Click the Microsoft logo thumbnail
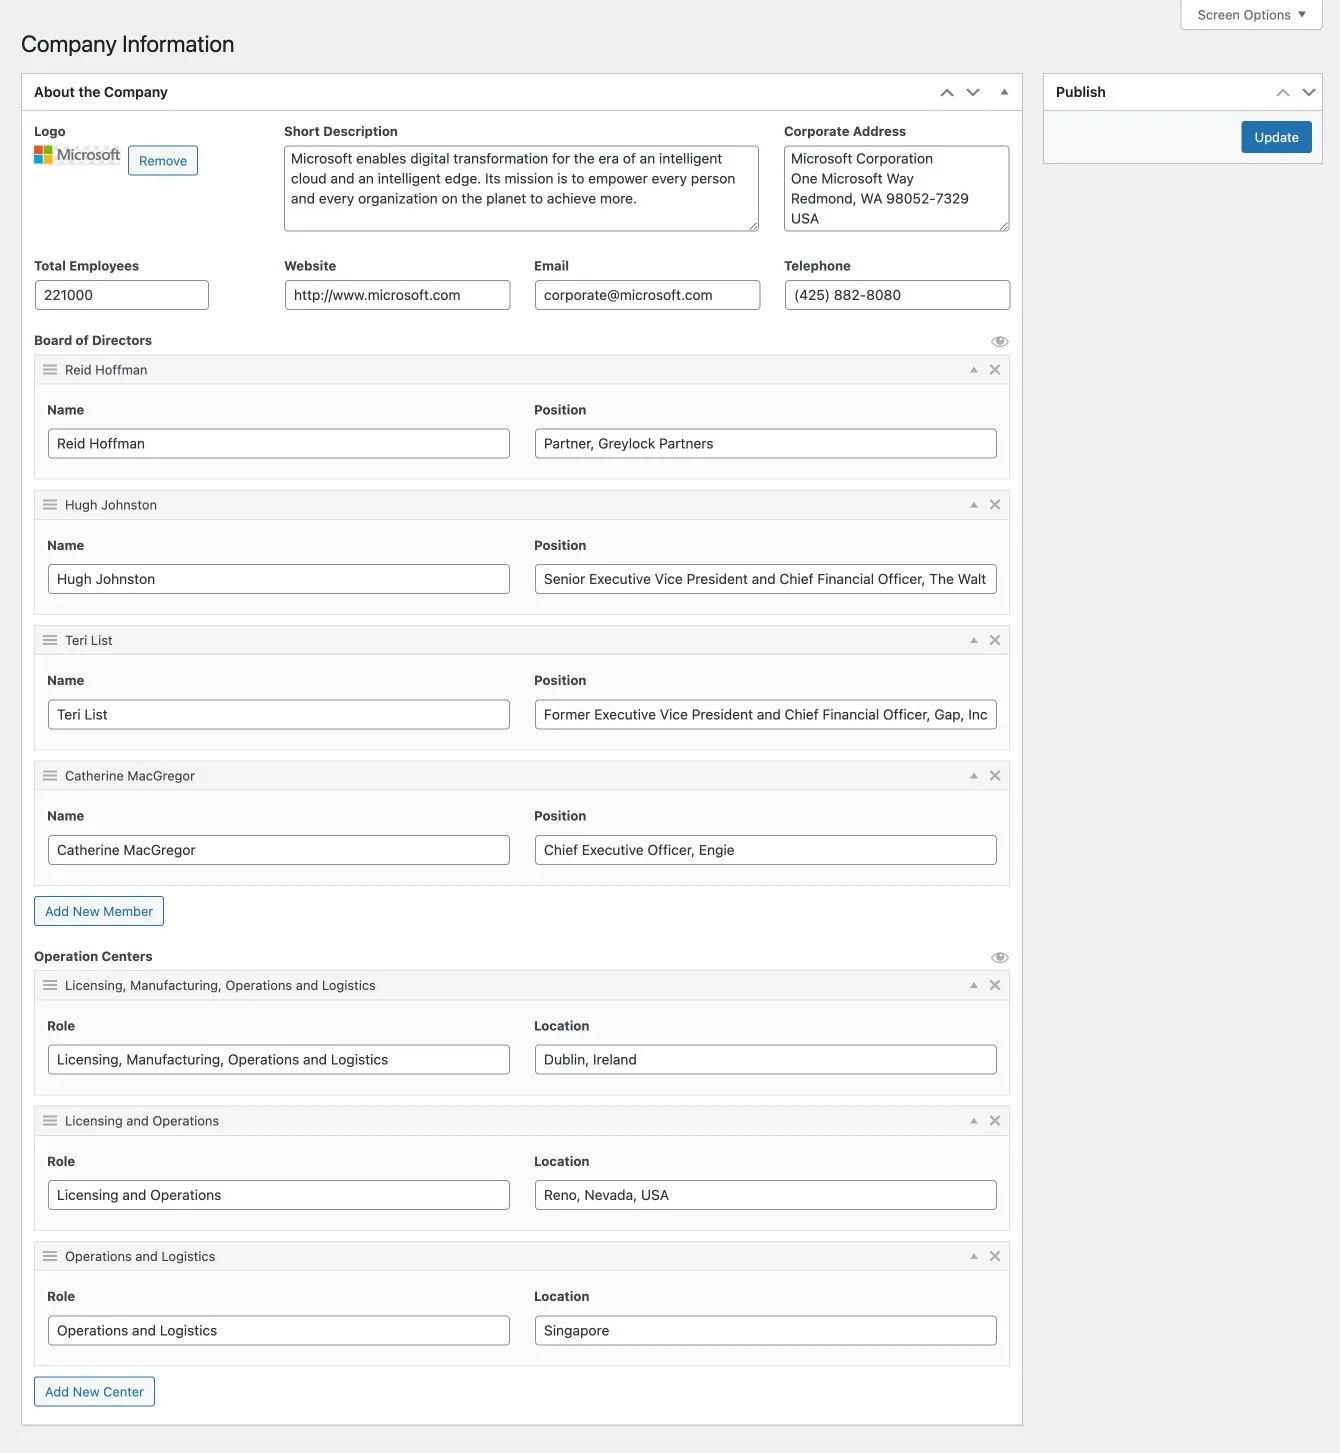The image size is (1340, 1453). [x=77, y=155]
